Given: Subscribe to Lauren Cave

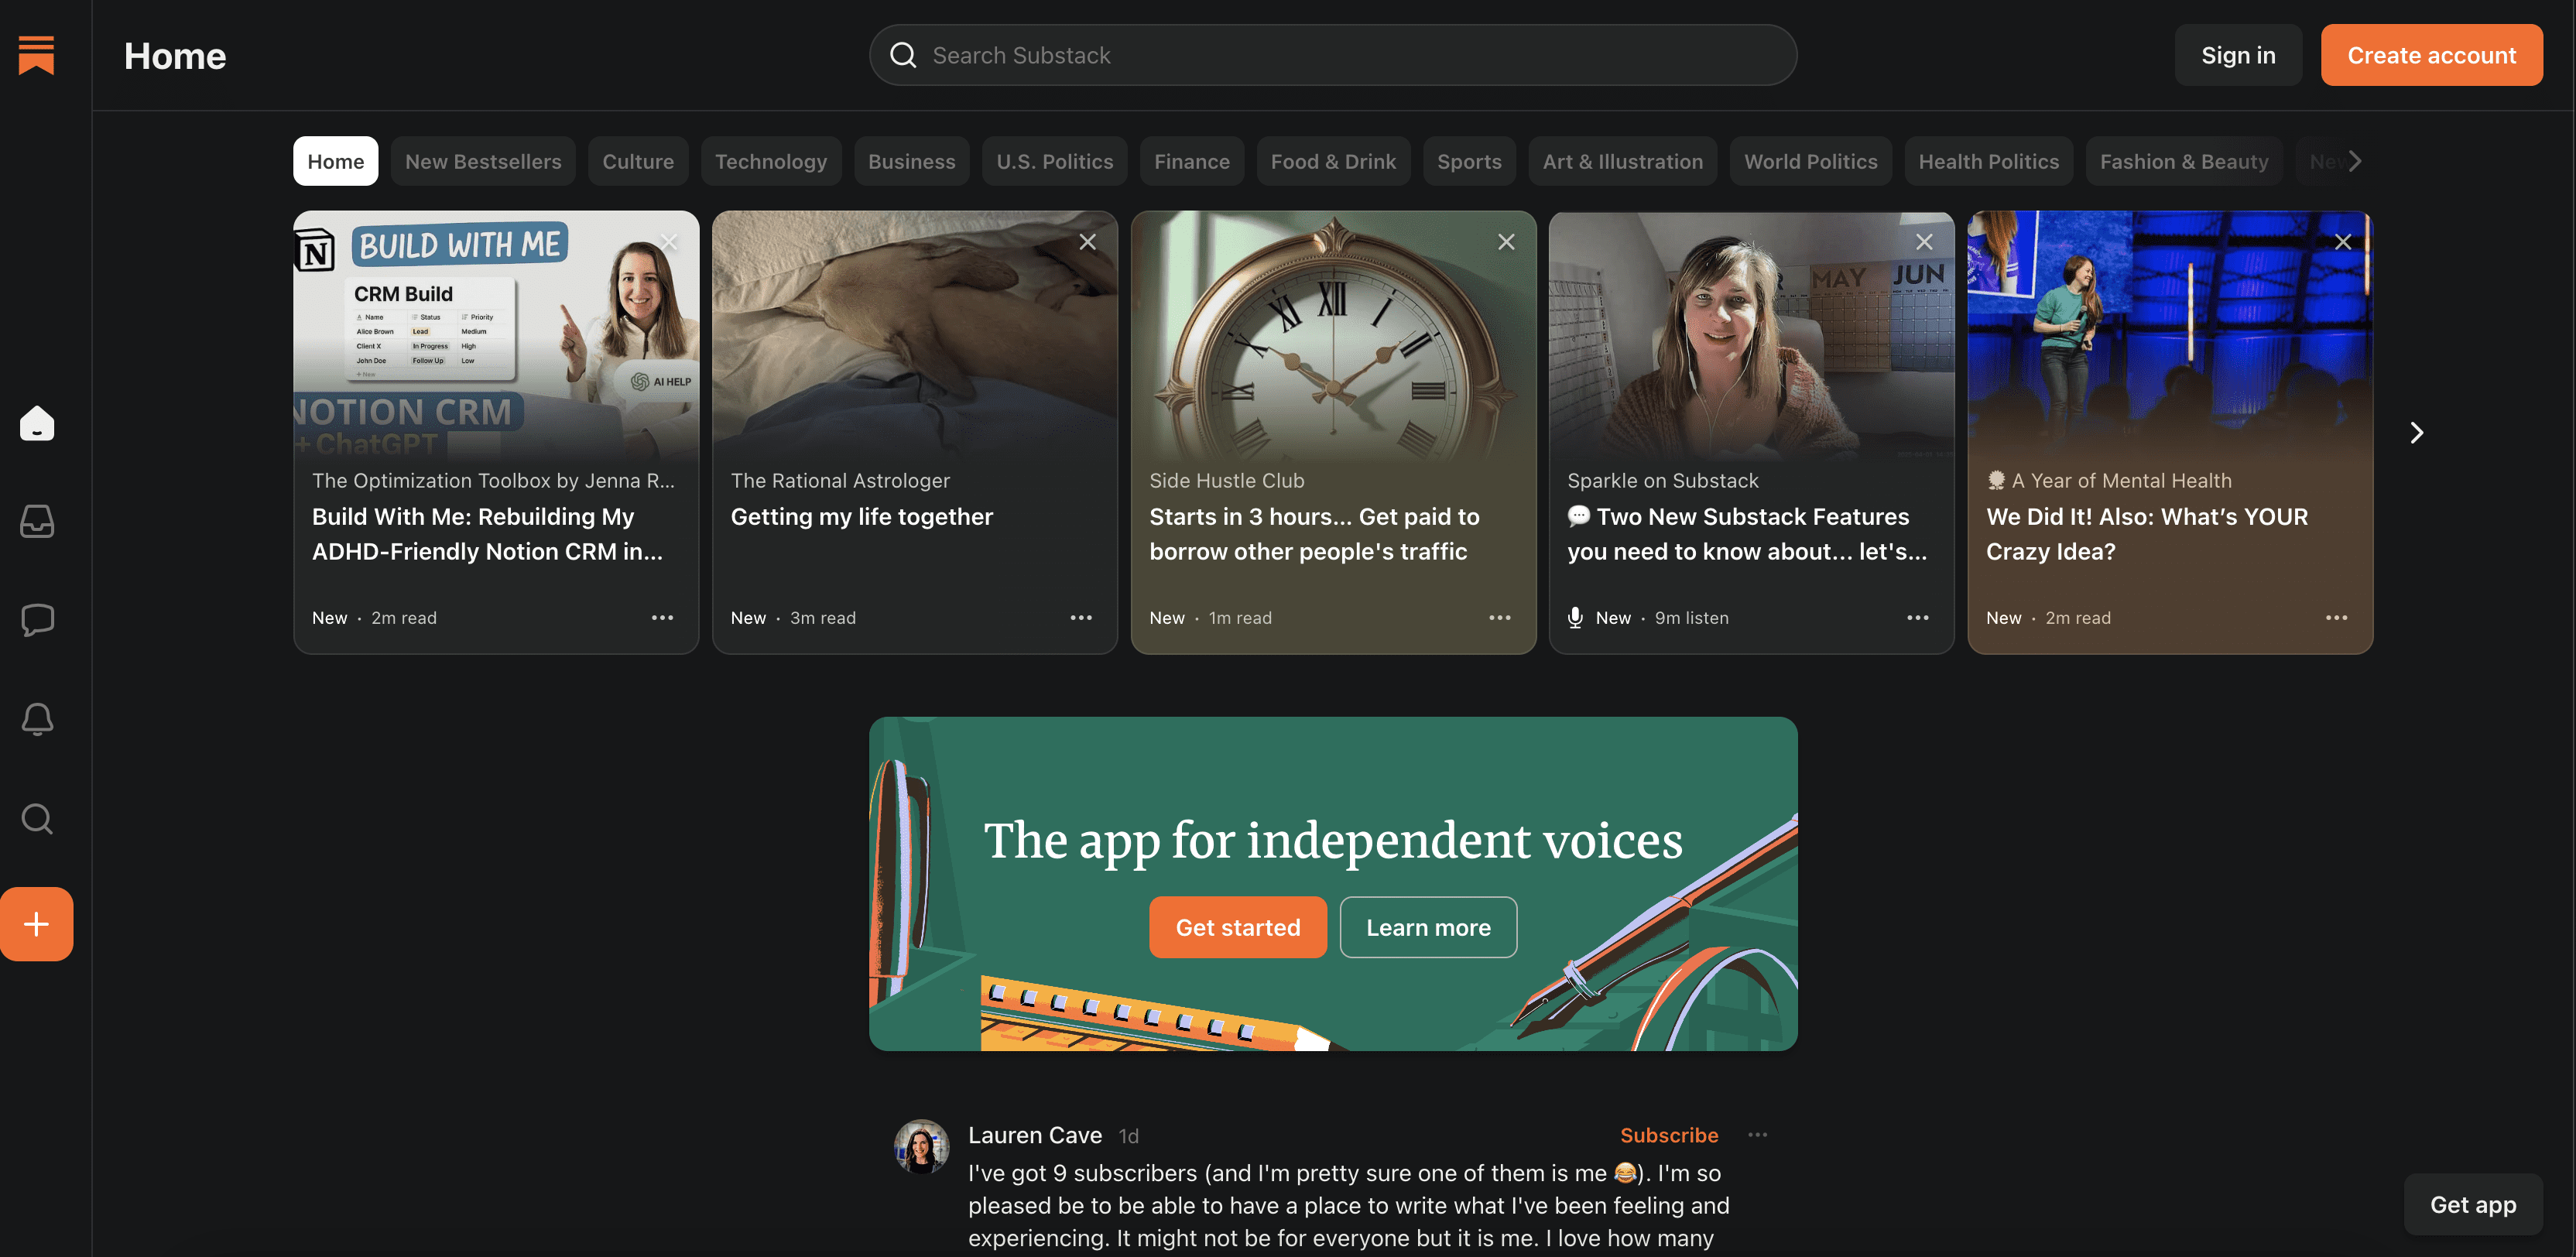Looking at the screenshot, I should pos(1668,1135).
